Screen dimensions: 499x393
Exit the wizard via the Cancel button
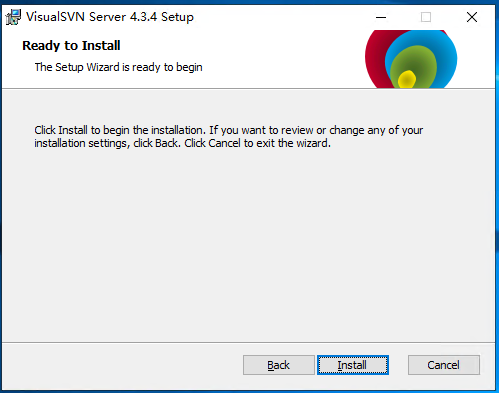tap(444, 365)
